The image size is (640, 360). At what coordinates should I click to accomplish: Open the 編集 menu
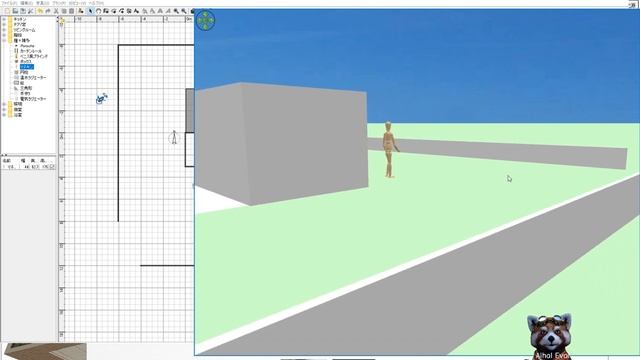(x=27, y=3)
